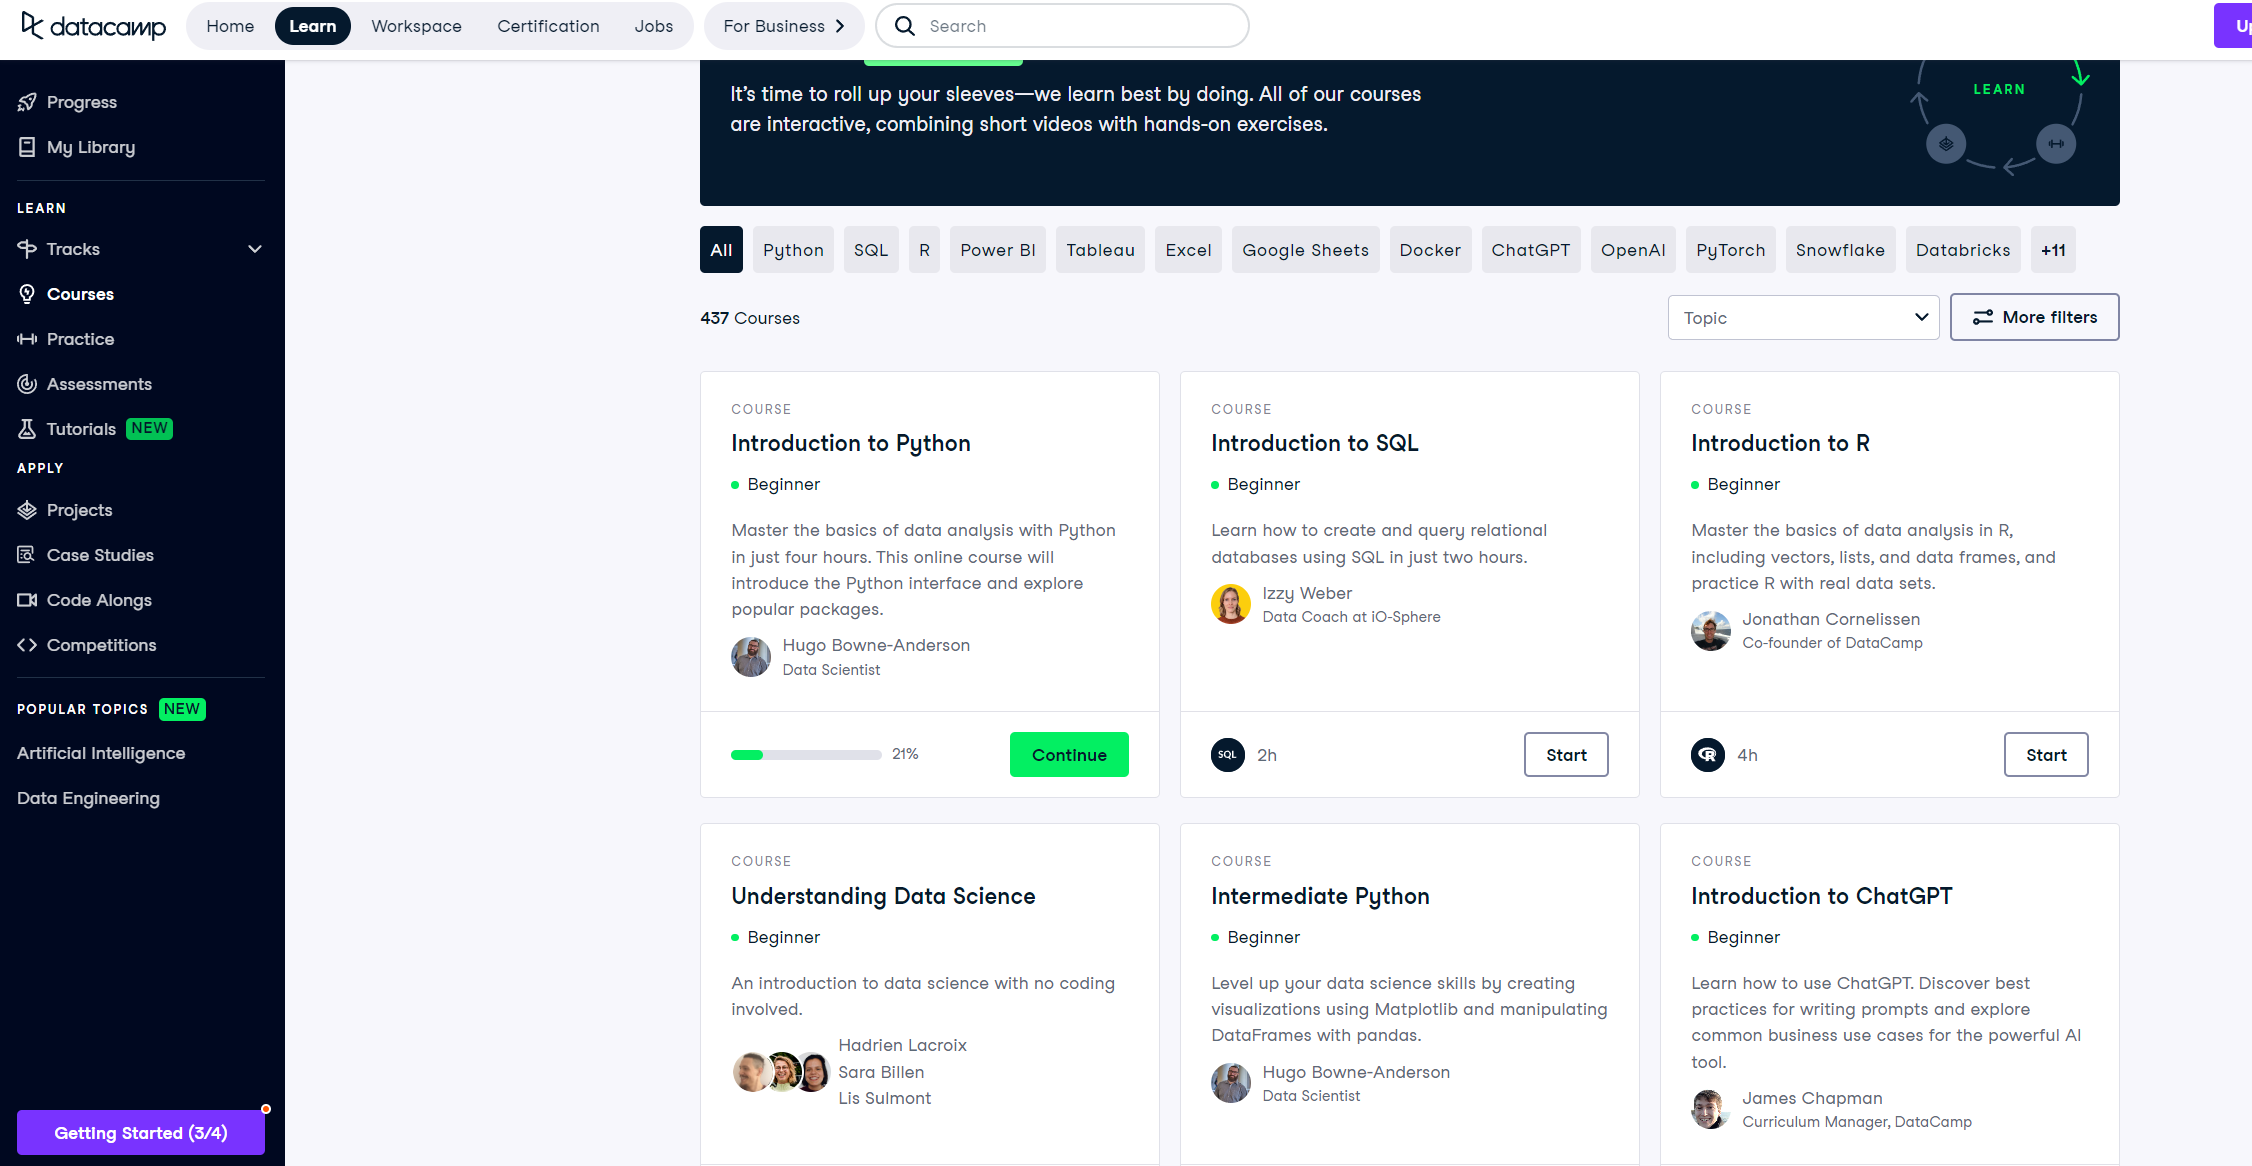Open My Library book icon
2252x1166 pixels.
coord(27,147)
